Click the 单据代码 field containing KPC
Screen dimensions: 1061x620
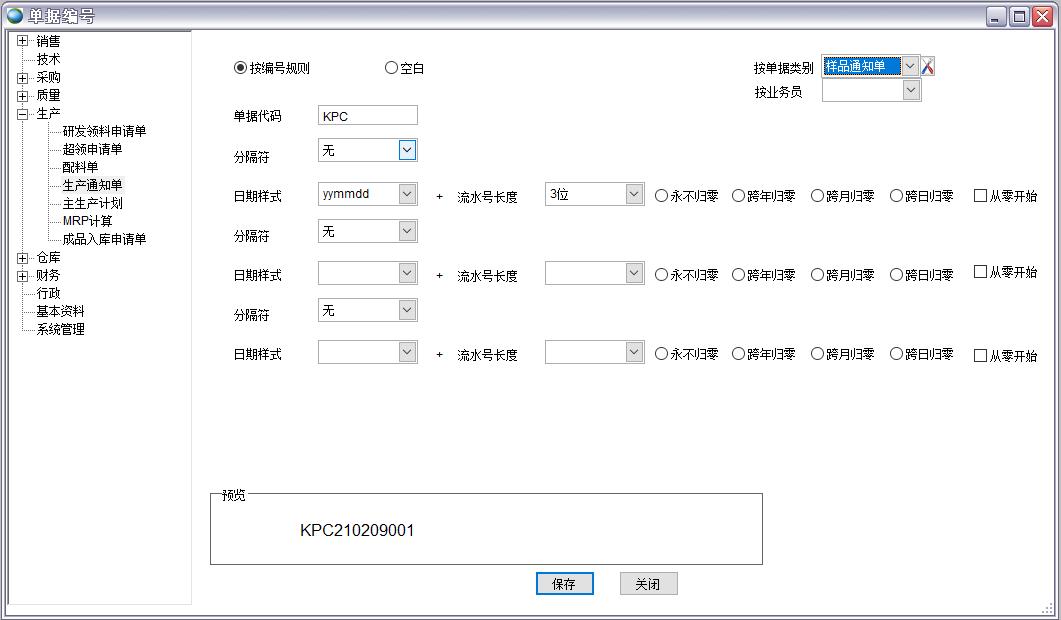[x=366, y=115]
